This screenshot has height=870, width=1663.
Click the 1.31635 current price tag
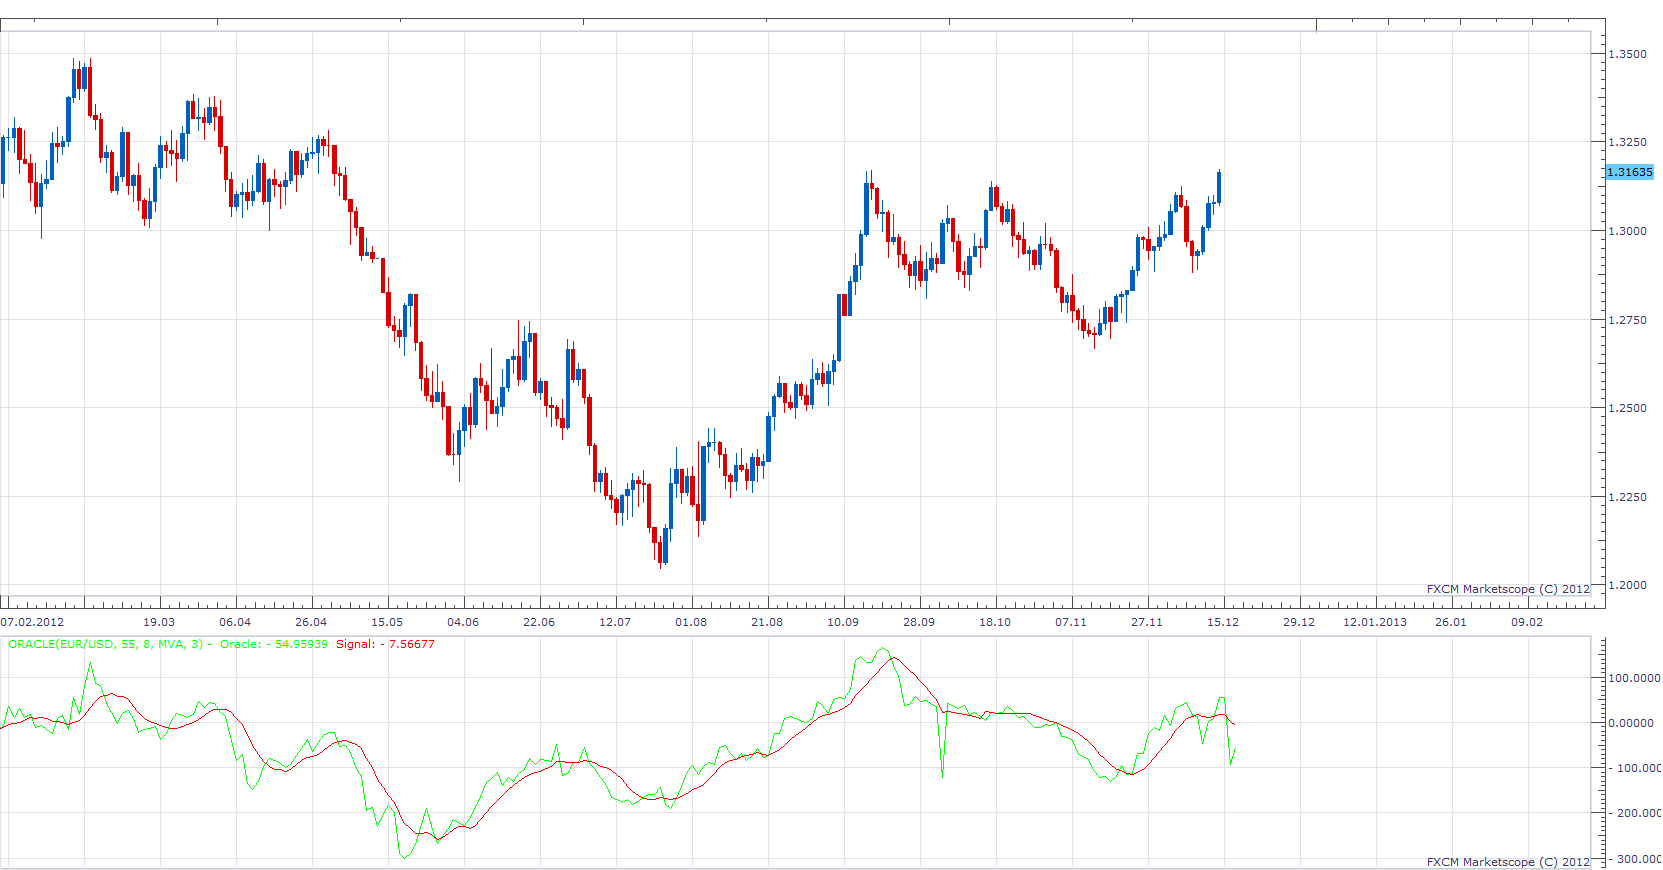(1630, 172)
